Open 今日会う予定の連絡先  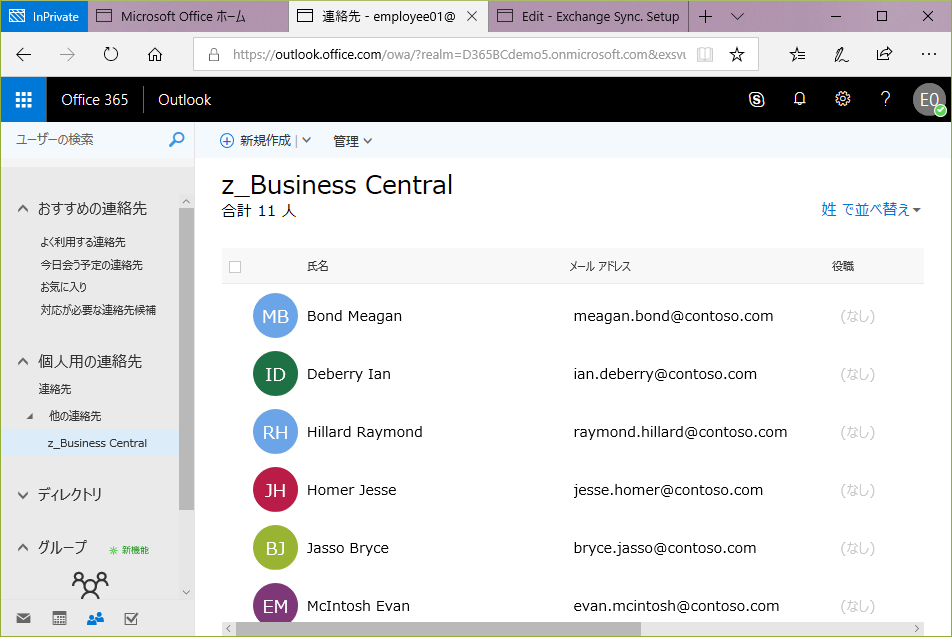(91, 265)
